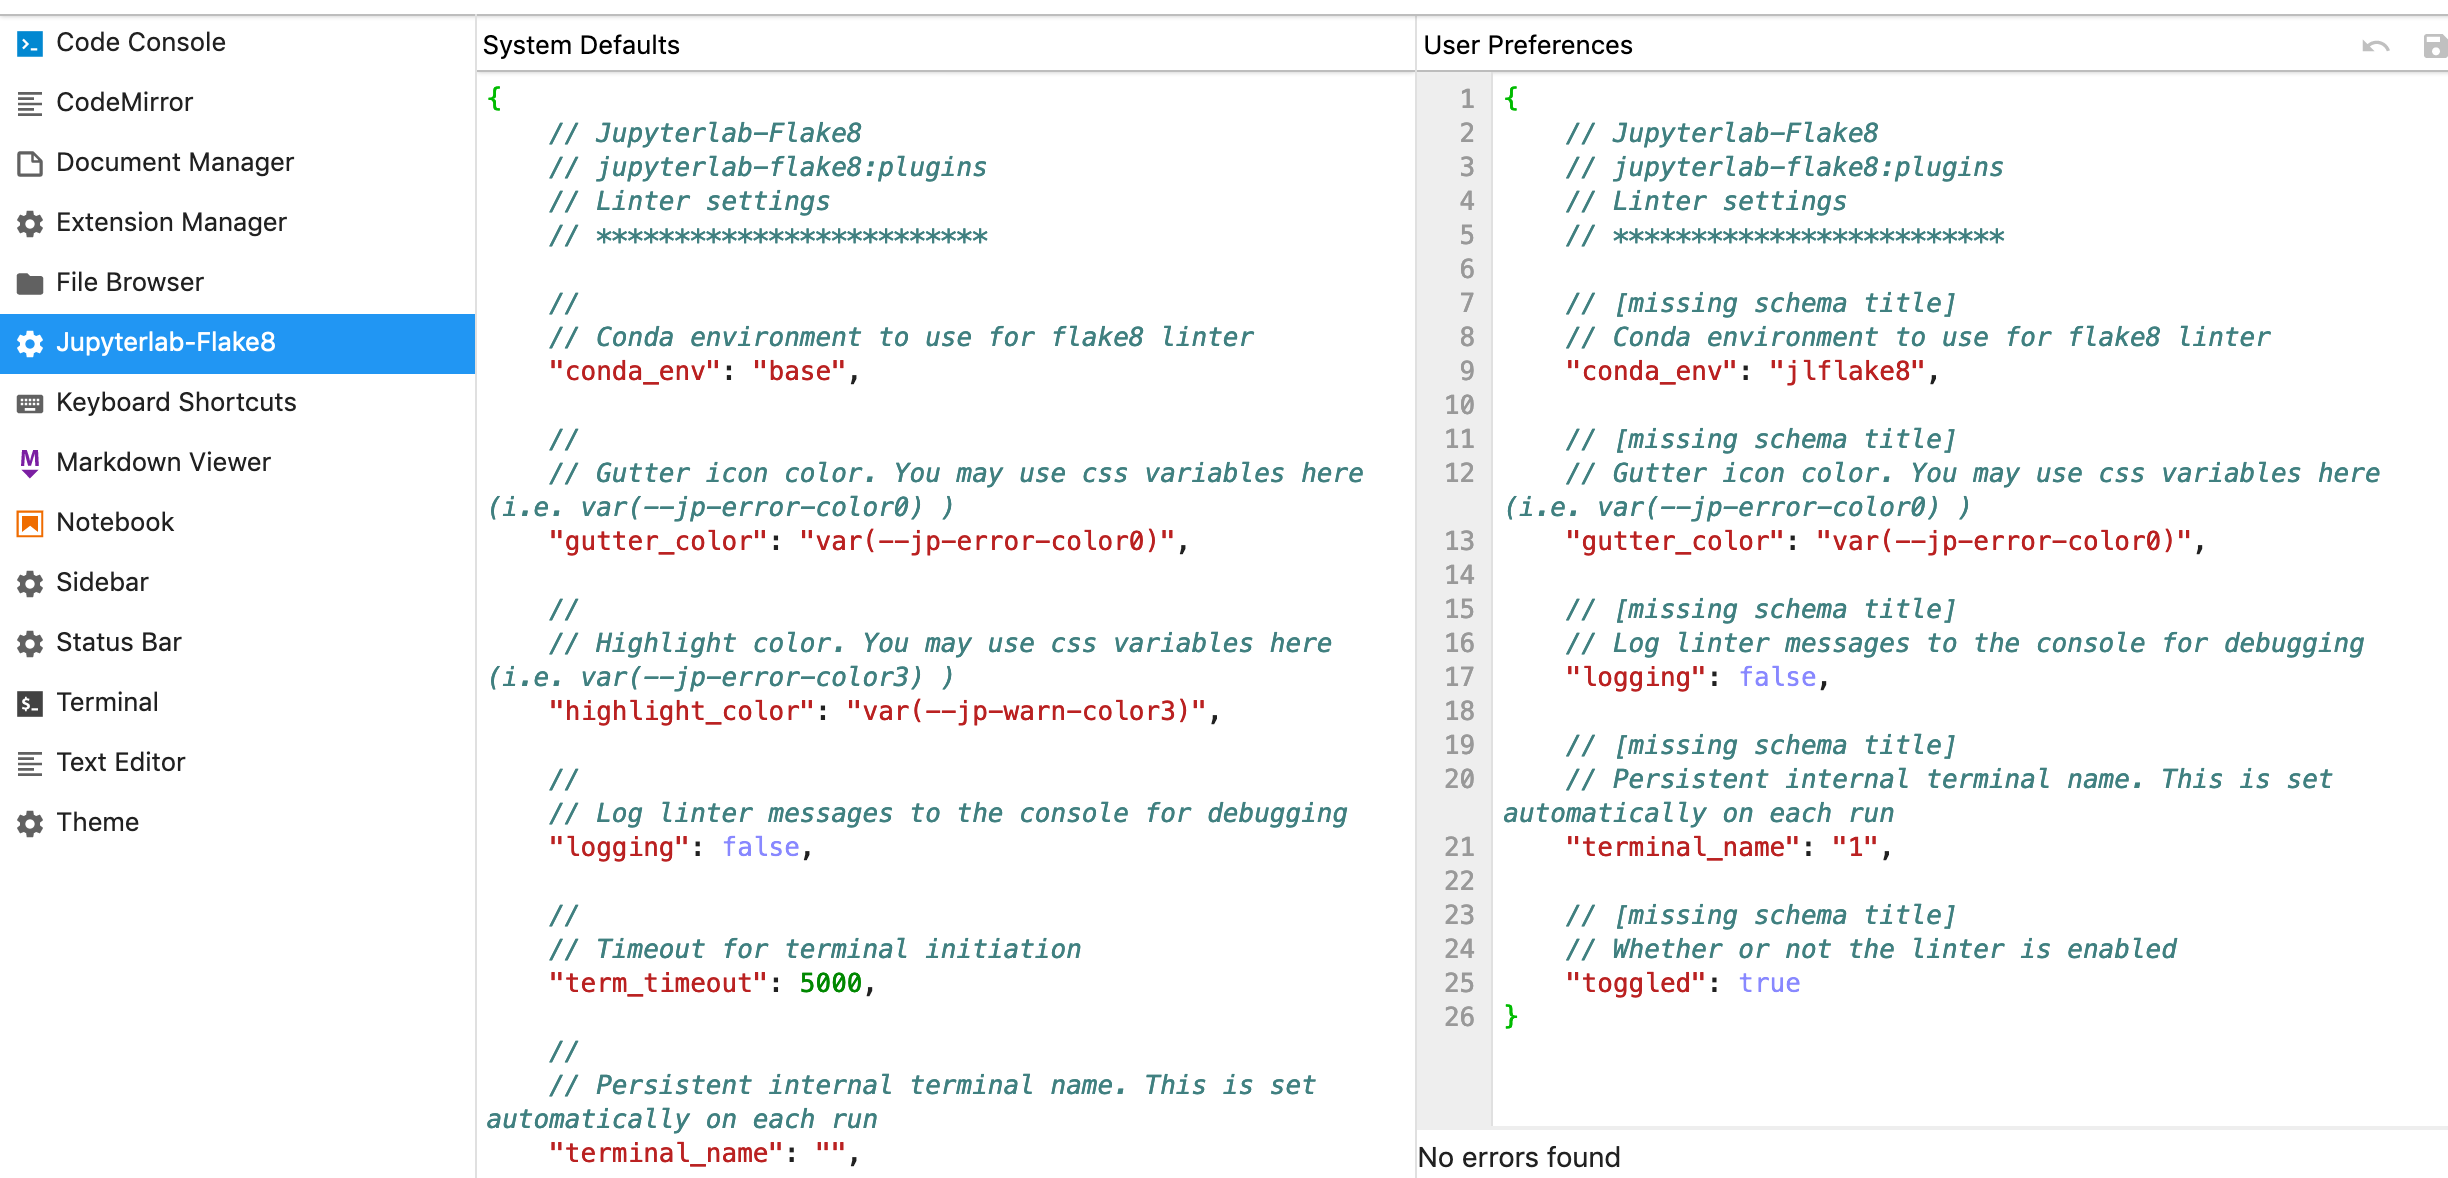The height and width of the screenshot is (1178, 2448).
Task: Undo changes in User Preferences
Action: (x=2376, y=46)
